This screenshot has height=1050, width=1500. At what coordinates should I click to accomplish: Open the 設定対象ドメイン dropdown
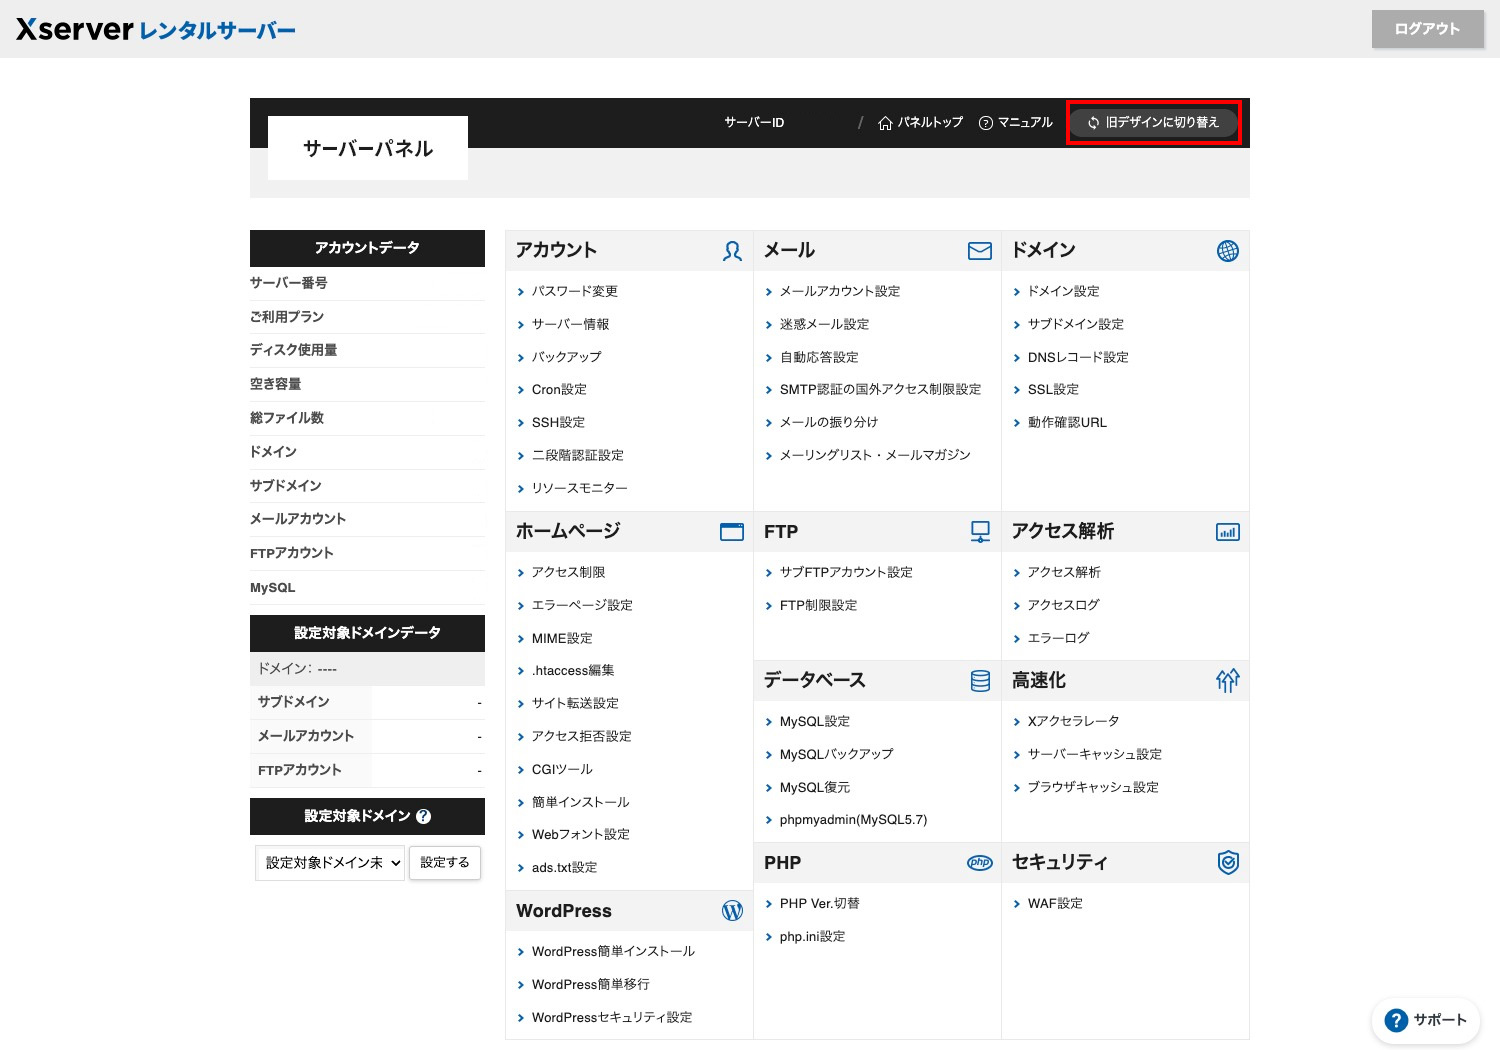click(x=330, y=863)
